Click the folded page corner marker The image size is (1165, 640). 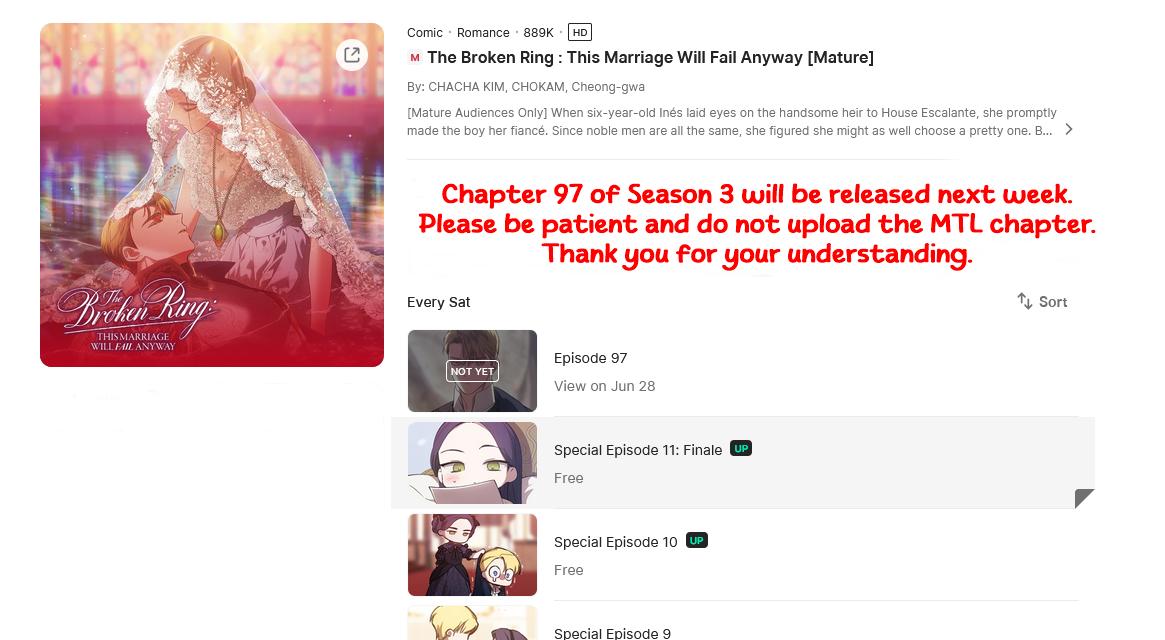pos(1084,498)
